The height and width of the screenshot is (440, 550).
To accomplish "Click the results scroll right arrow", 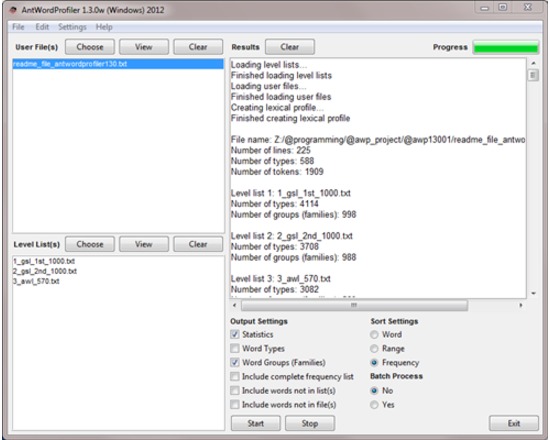I will (x=521, y=305).
